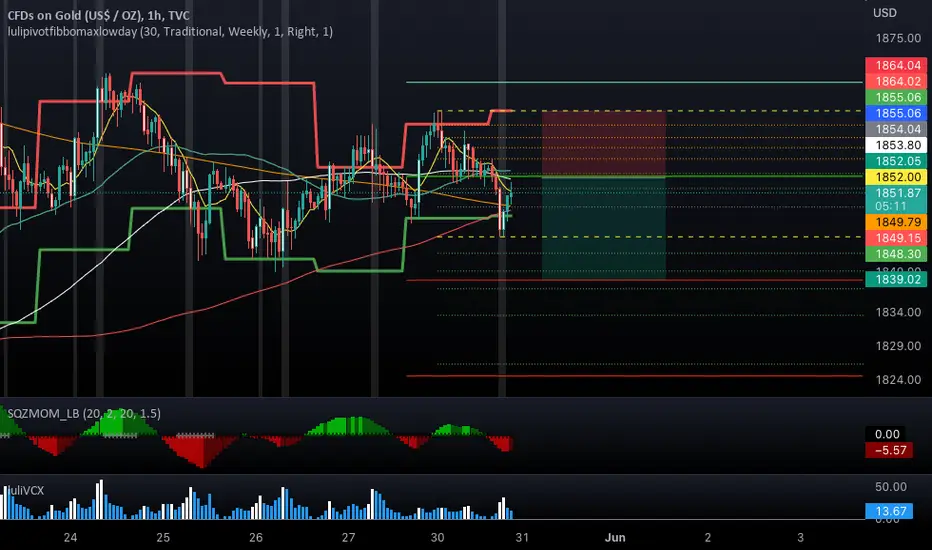Click date label 31 on time axis
Viewport: 932px width, 550px height.
[x=522, y=538]
